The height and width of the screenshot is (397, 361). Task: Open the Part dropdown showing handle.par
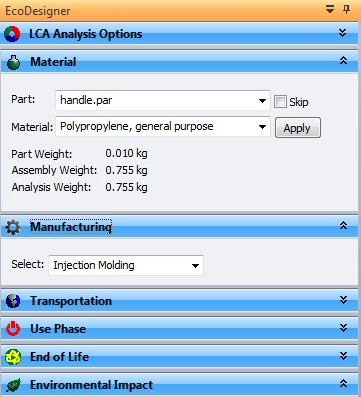[163, 100]
